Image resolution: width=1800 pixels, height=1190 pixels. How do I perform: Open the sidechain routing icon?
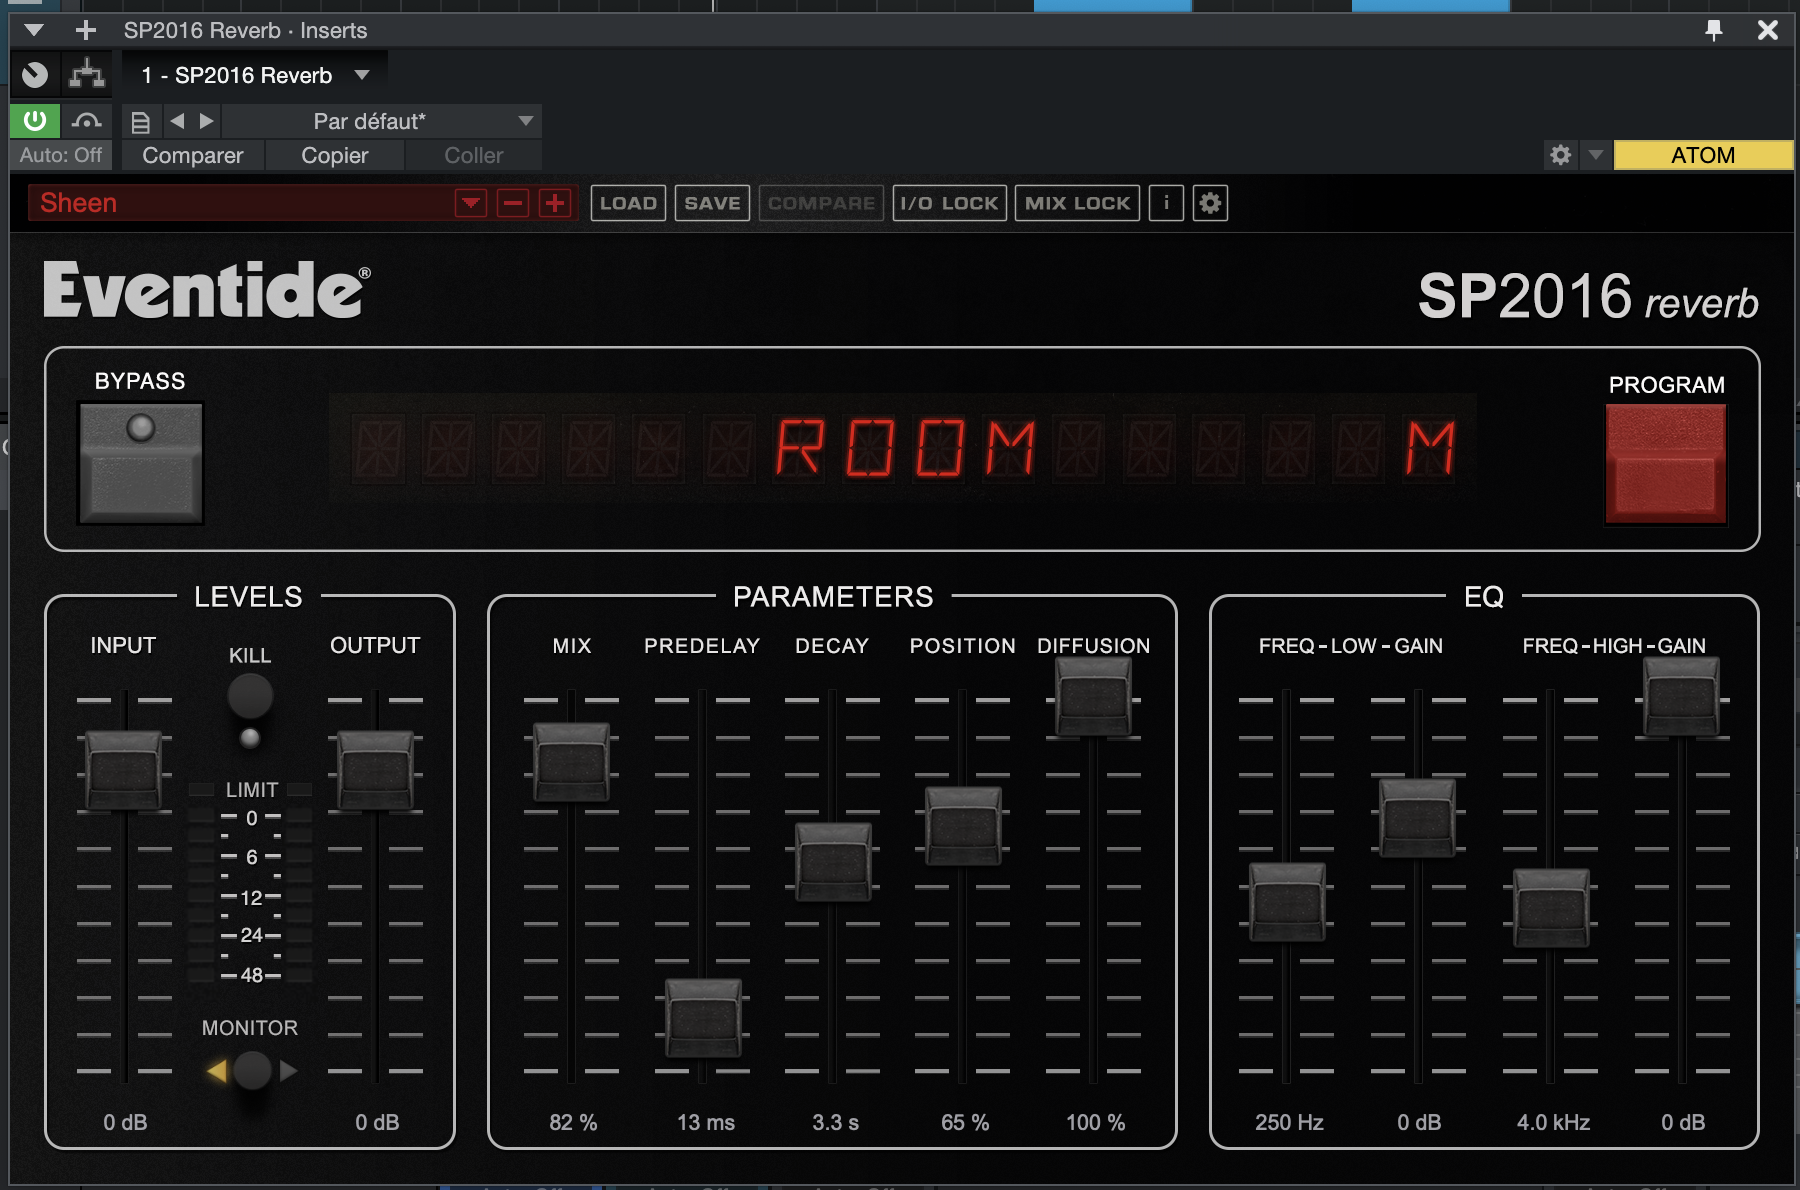[x=87, y=75]
